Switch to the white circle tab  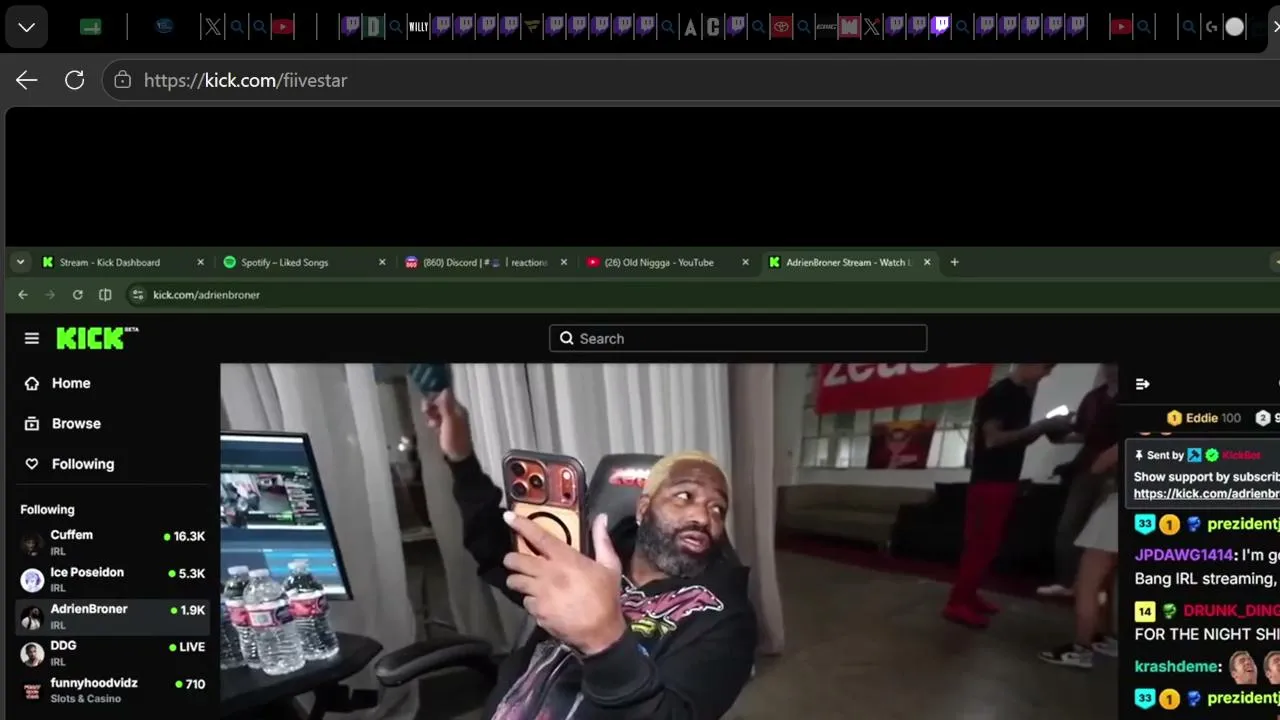coord(1235,27)
